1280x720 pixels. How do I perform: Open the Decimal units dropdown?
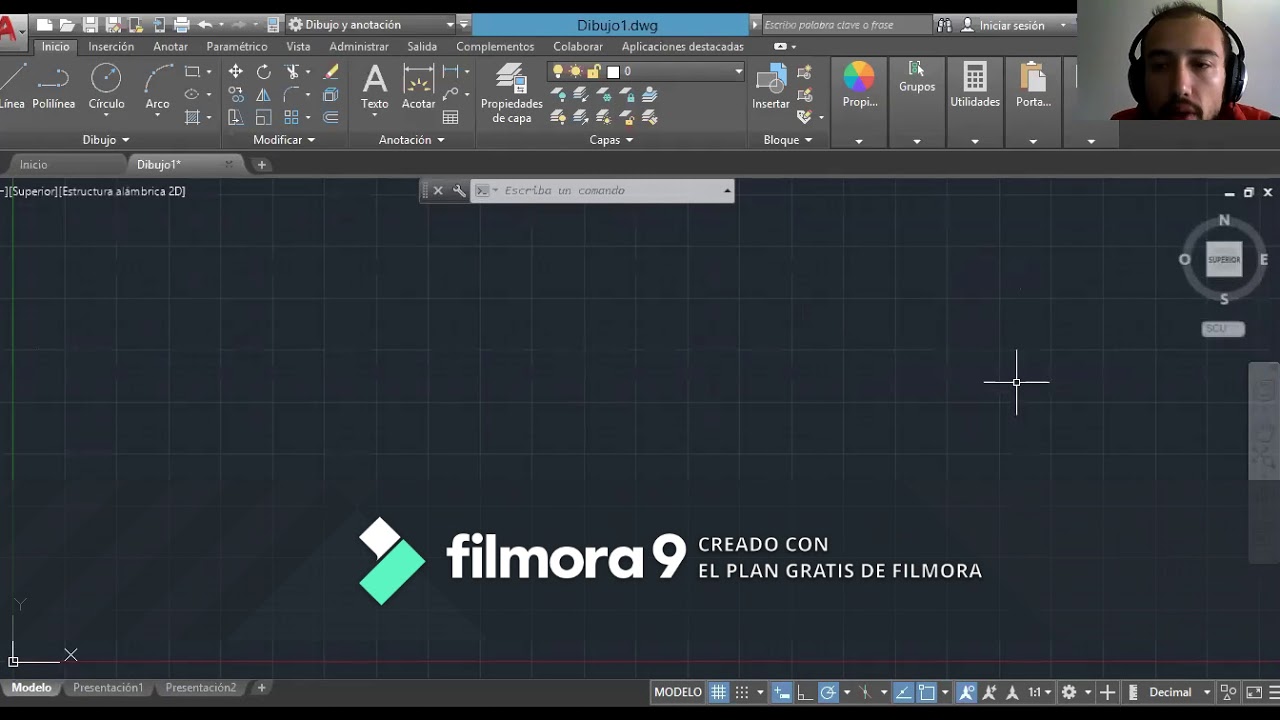coord(1180,692)
